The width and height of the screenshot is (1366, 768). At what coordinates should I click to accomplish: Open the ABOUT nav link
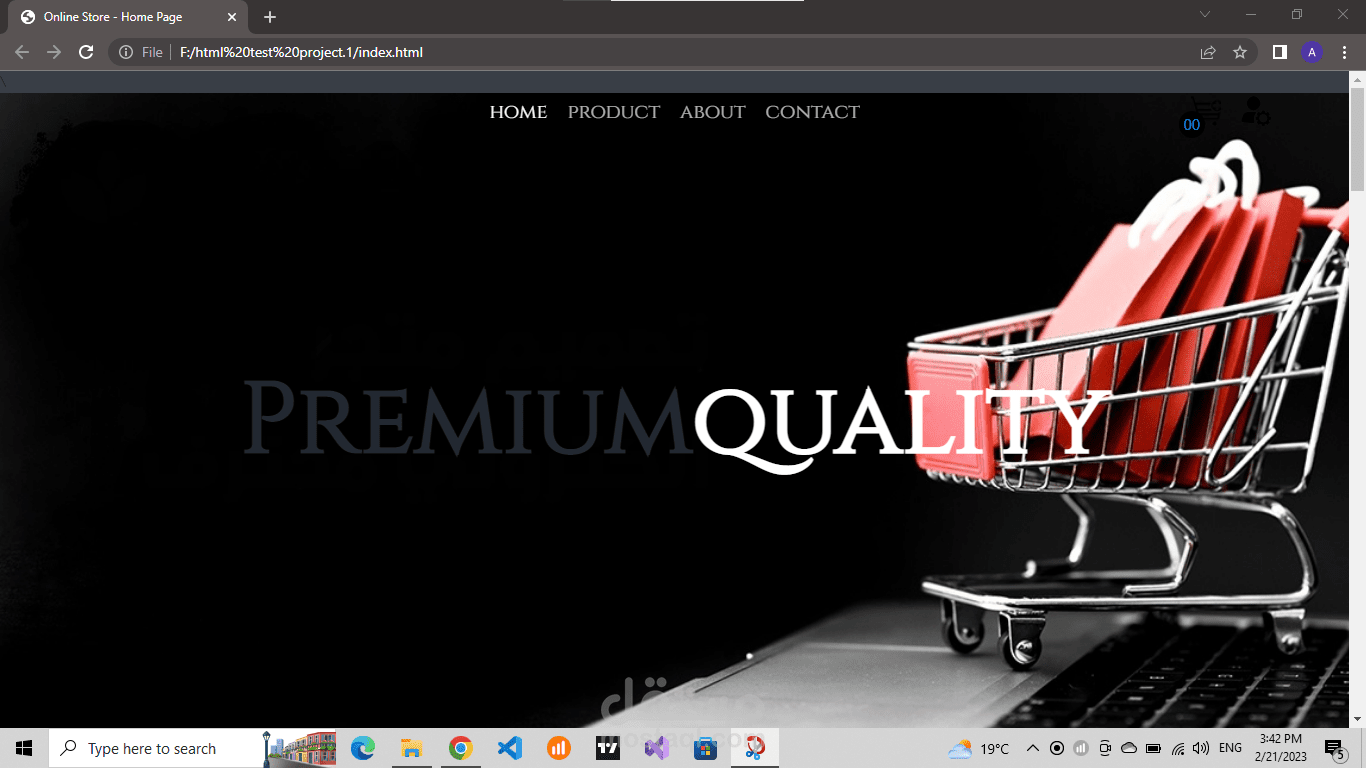click(x=713, y=112)
